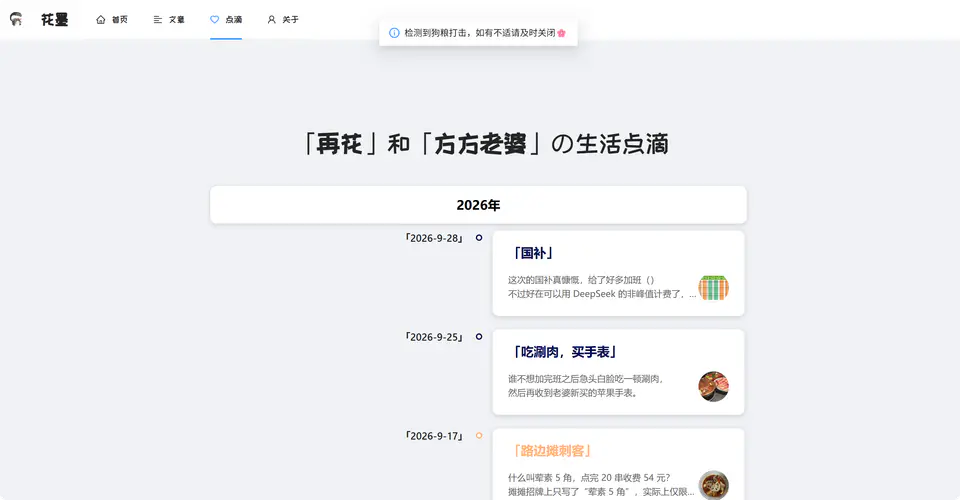Click the home icon beside 首页
960x500 pixels.
click(100, 20)
